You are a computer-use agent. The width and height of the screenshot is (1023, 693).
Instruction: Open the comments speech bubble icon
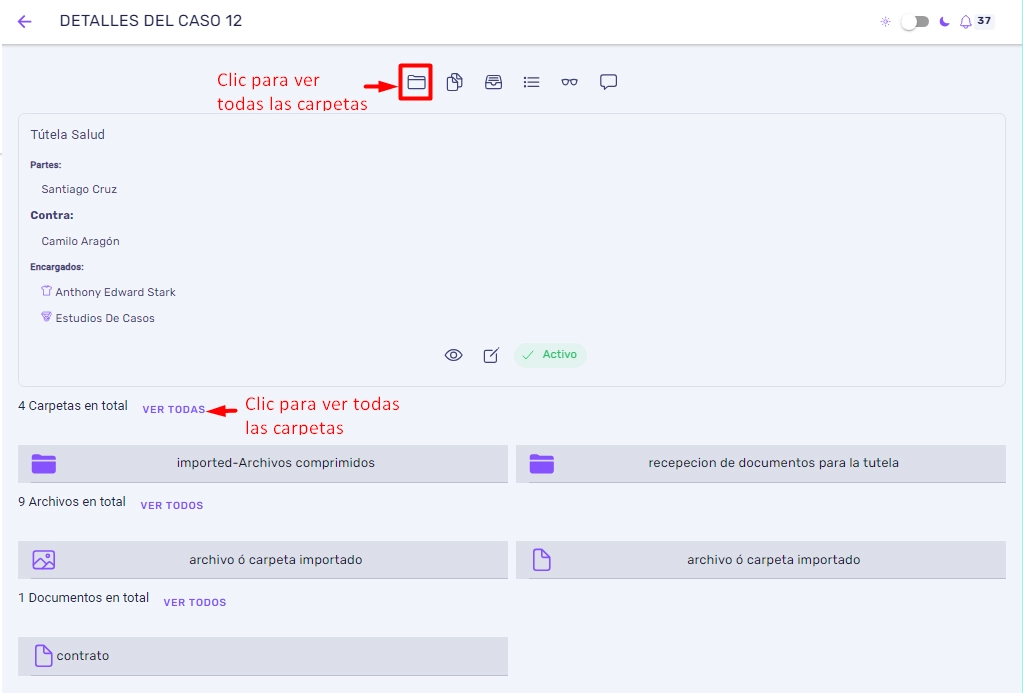pos(608,82)
